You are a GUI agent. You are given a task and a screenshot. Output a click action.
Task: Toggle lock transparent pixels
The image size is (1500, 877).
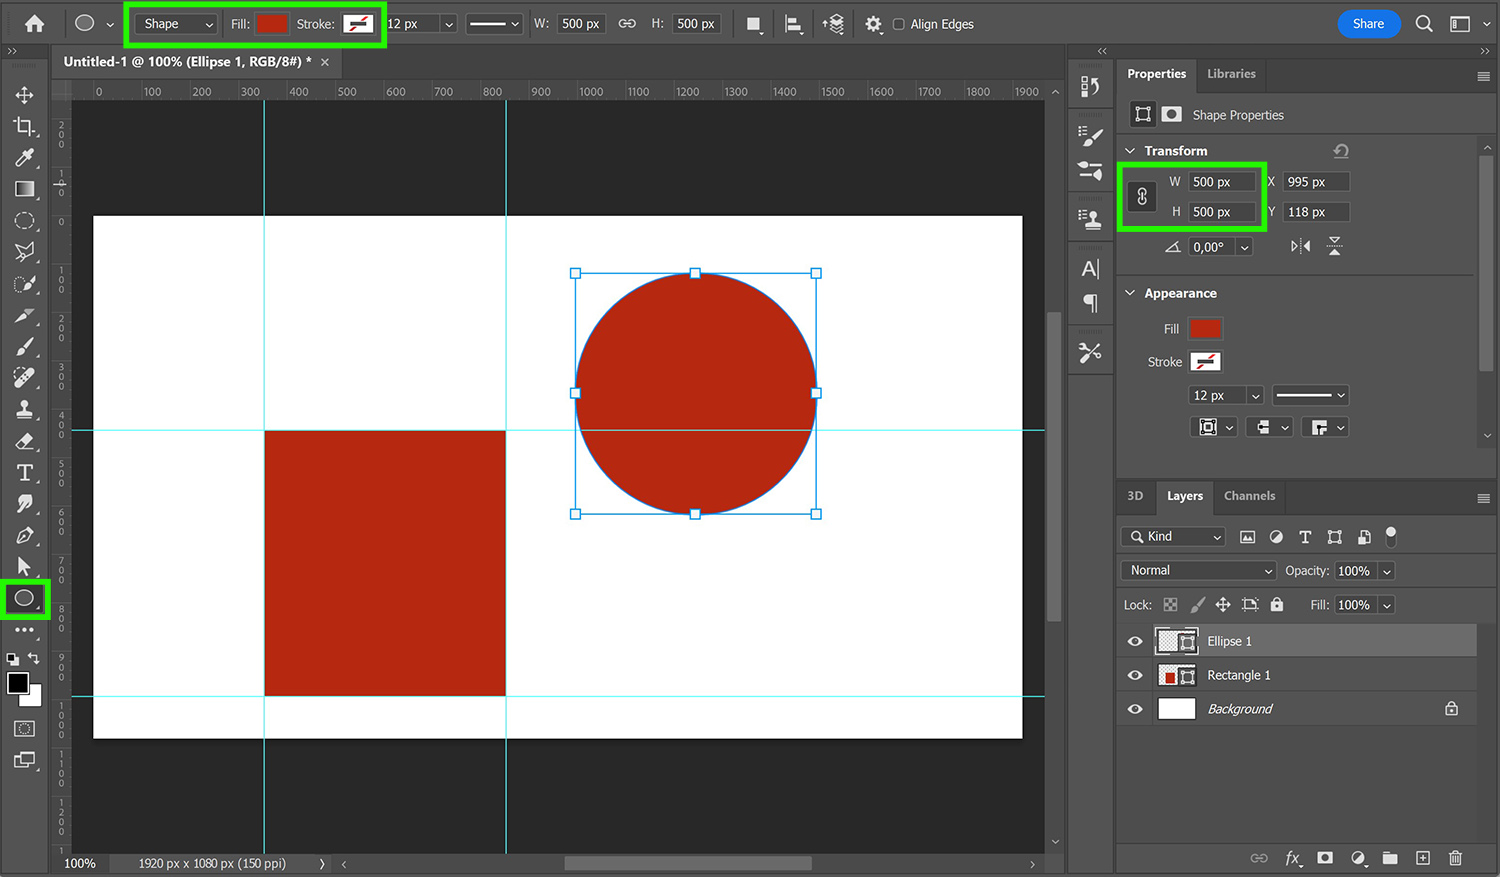[x=1170, y=605]
